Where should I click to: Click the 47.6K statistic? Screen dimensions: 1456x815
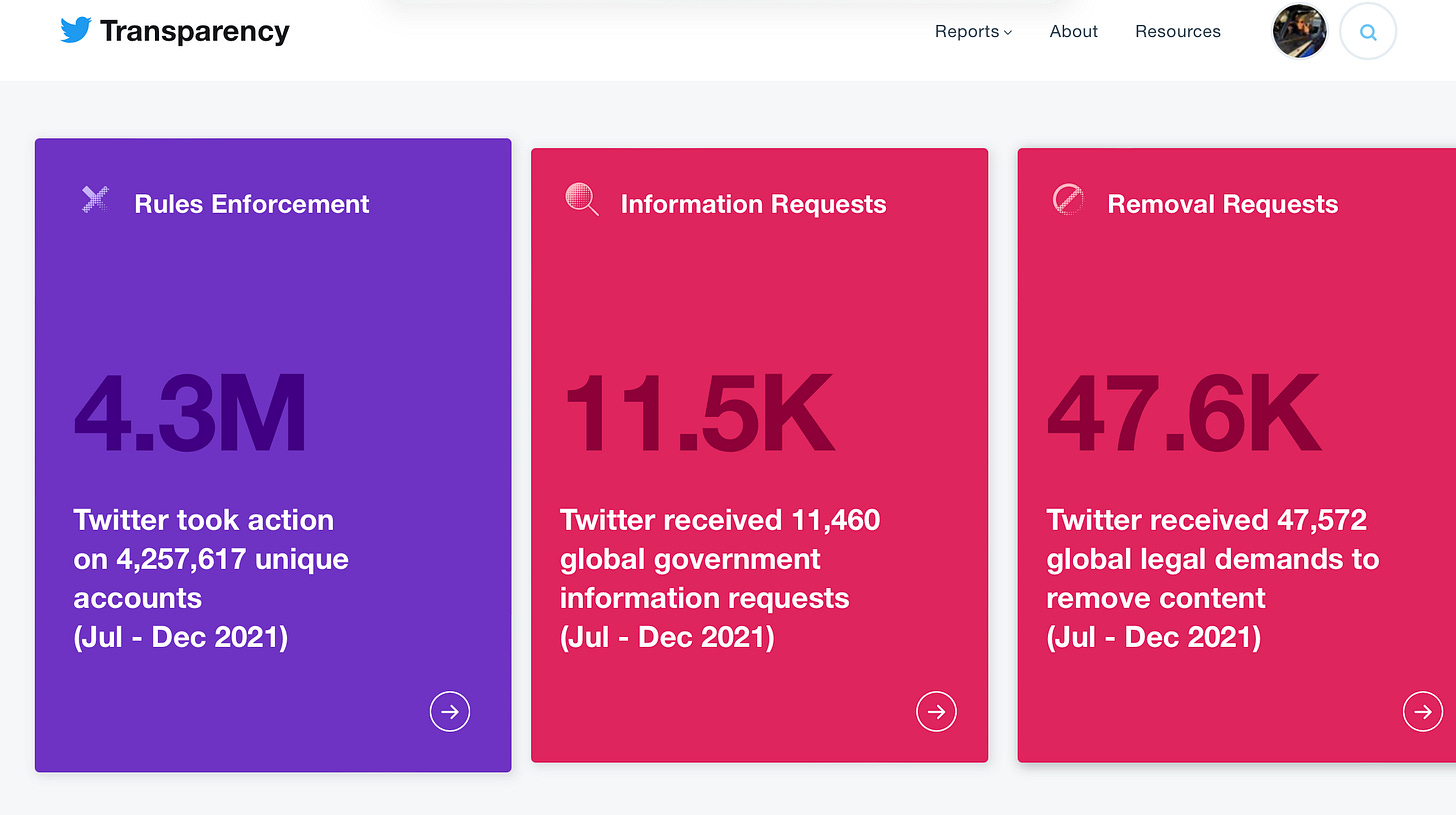(1184, 414)
